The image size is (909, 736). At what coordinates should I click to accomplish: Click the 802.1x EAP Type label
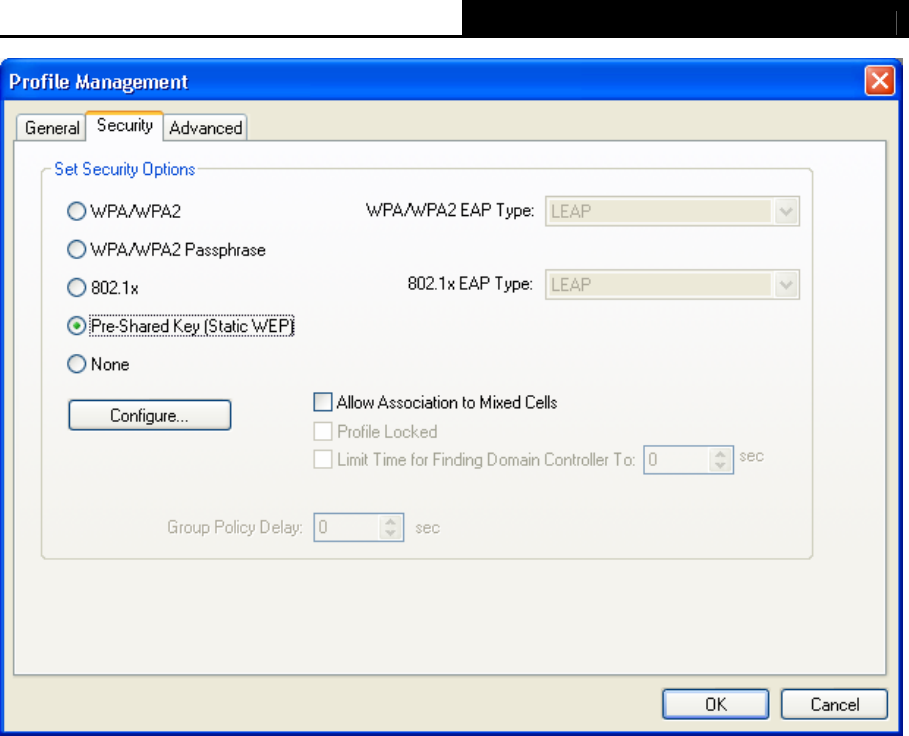point(470,284)
